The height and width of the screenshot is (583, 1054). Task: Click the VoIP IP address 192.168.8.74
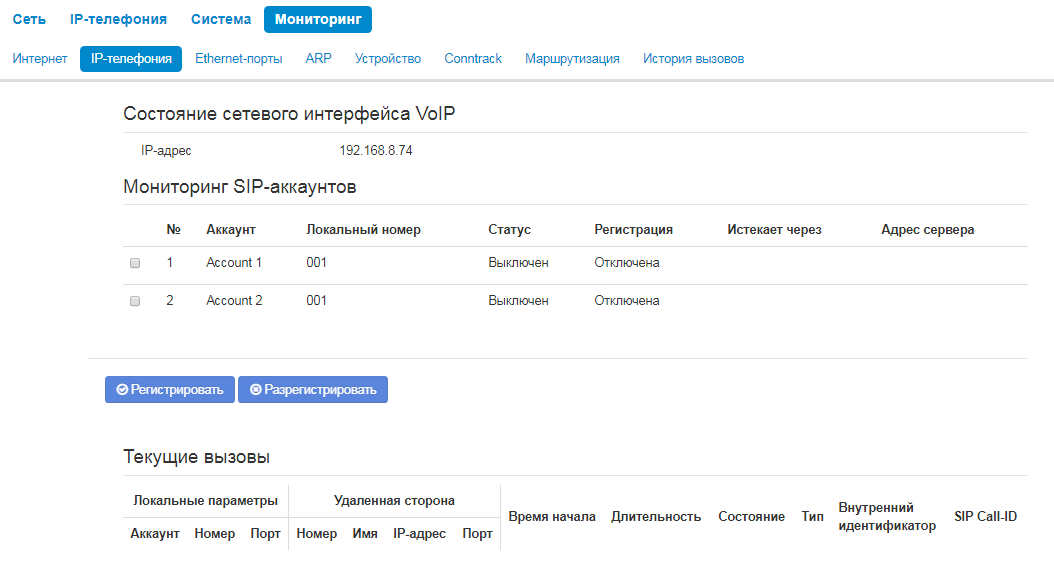(376, 151)
